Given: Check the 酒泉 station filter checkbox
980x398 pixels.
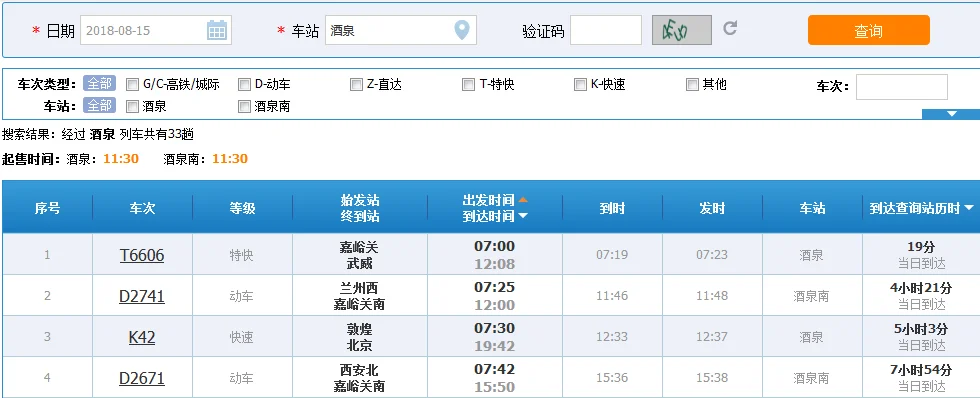Looking at the screenshot, I should pos(132,107).
